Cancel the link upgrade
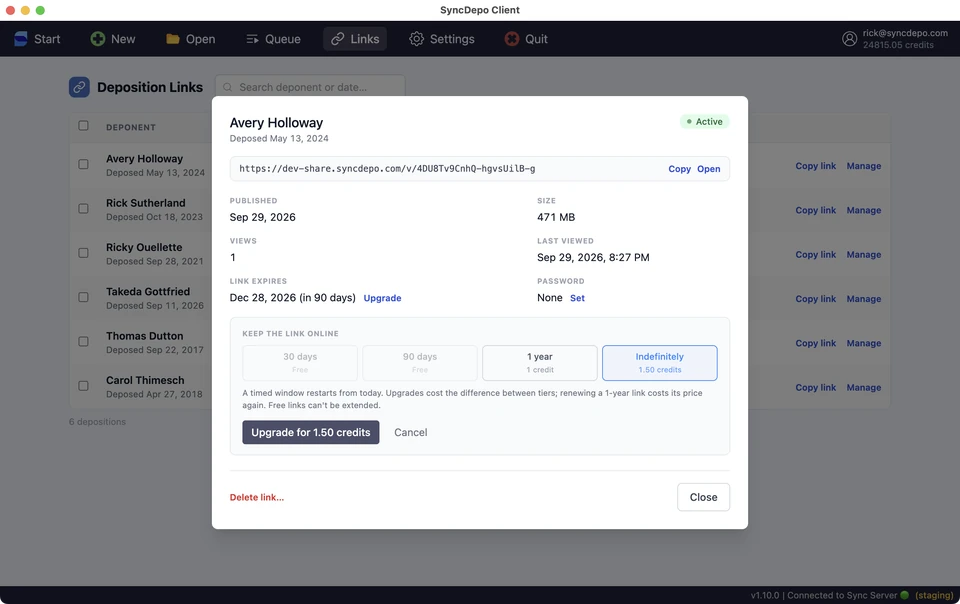The height and width of the screenshot is (604, 960). [411, 432]
